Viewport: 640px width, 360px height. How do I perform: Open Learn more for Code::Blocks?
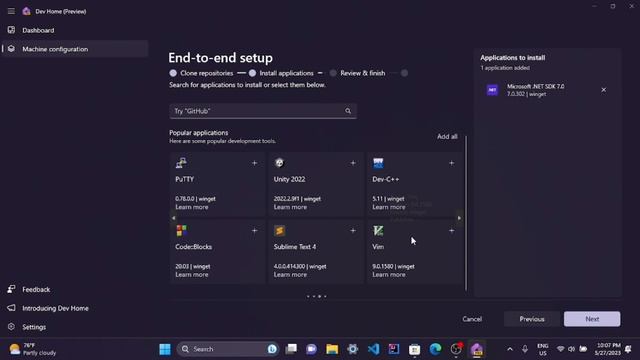[191, 275]
